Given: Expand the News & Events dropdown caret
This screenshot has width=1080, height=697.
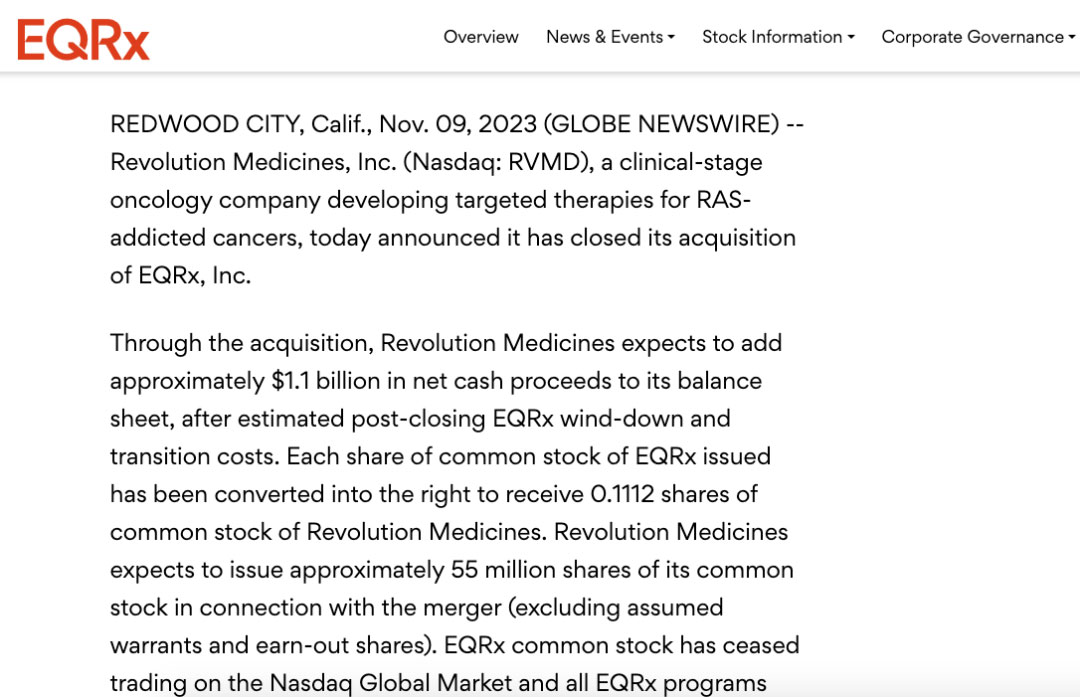Looking at the screenshot, I should 672,38.
